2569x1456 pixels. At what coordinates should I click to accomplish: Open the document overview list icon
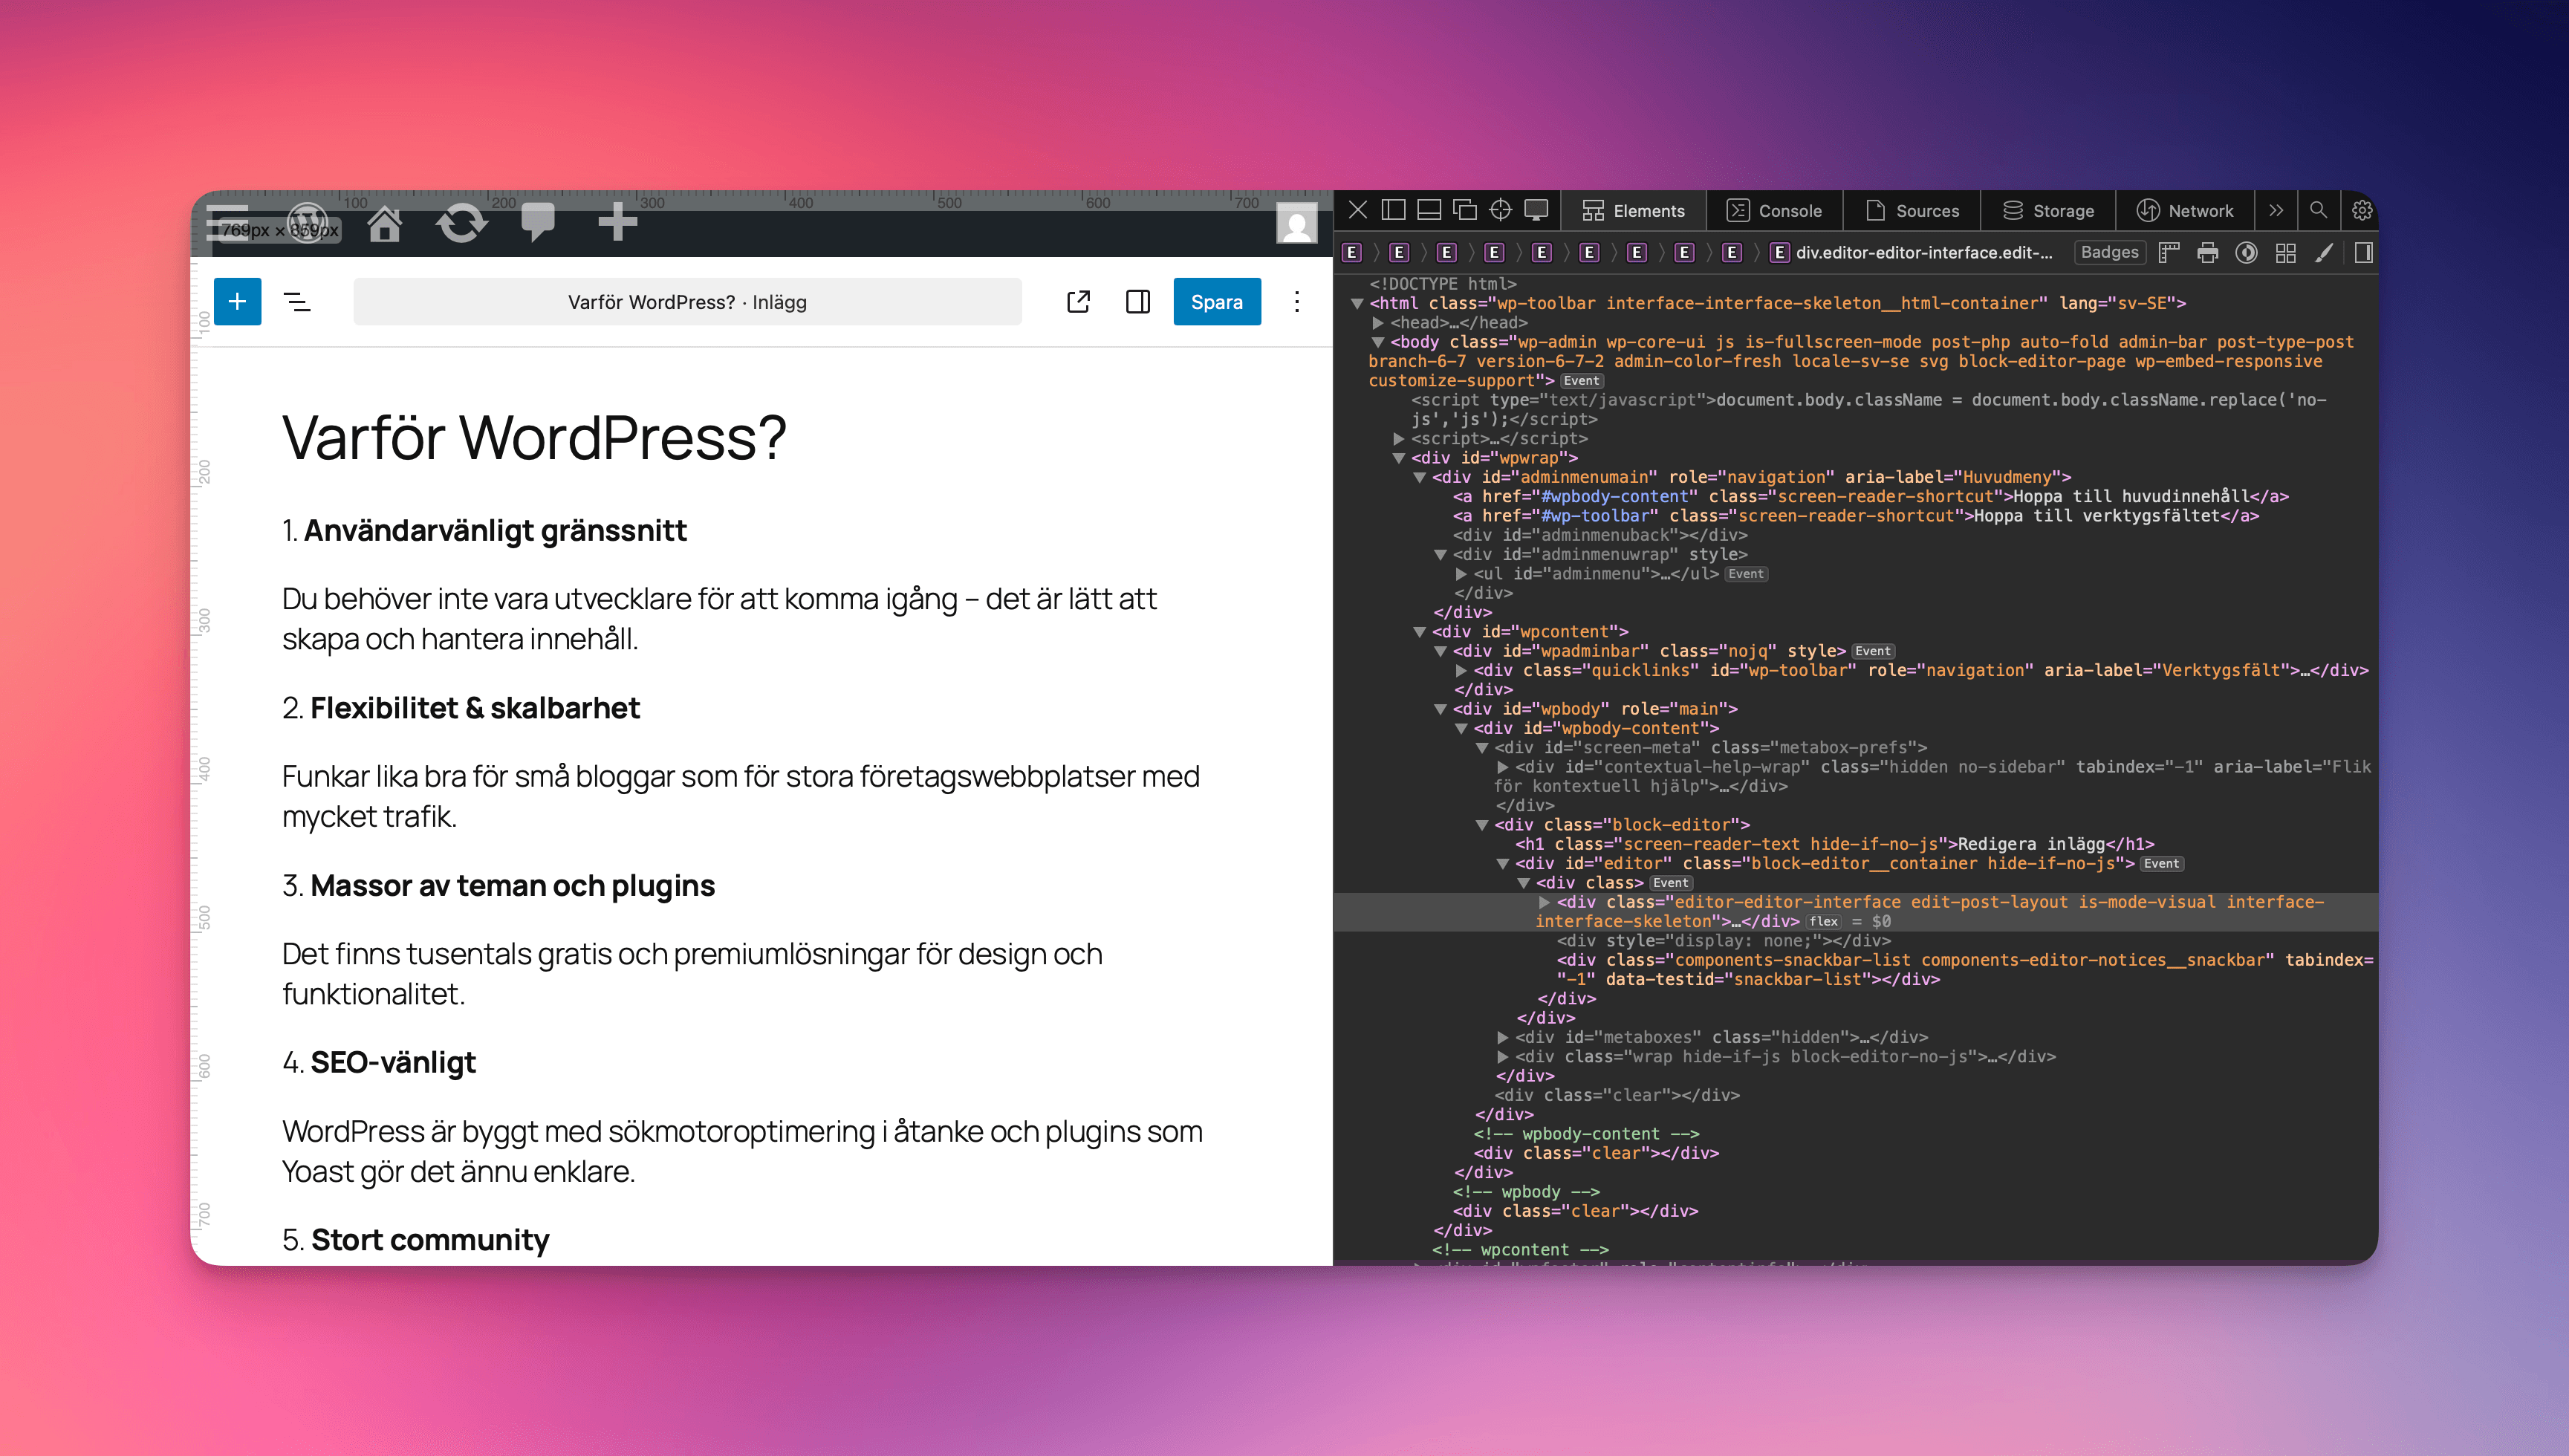297,301
